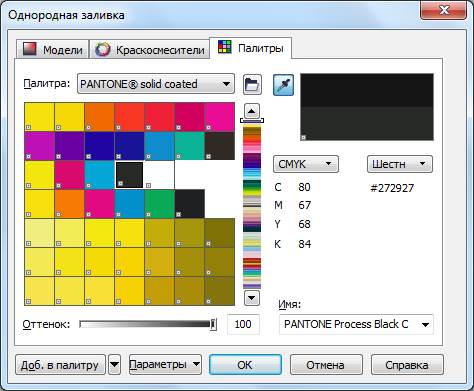Screen dimensions: 474x391
Task: Select teal green swatch in second row
Action: (x=189, y=146)
